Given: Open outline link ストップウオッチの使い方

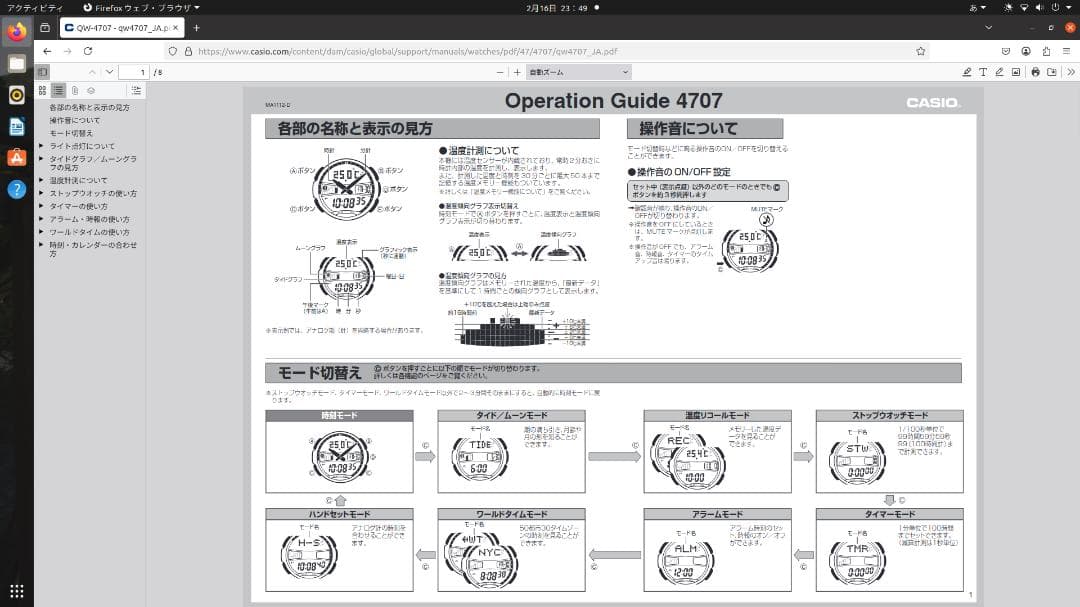Looking at the screenshot, I should (93, 194).
